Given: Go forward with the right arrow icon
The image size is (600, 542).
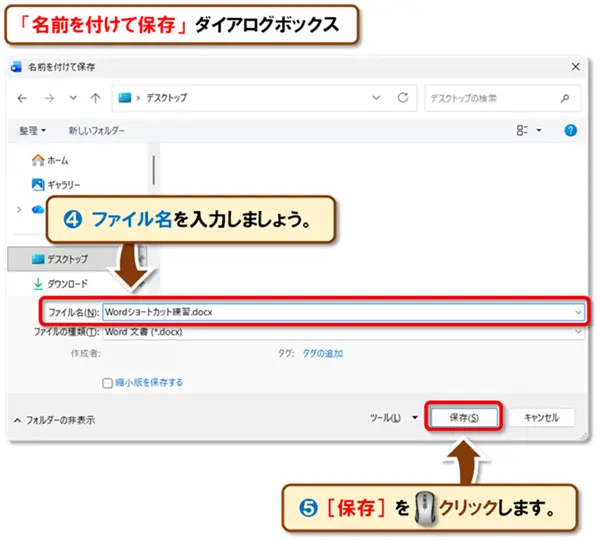Looking at the screenshot, I should click(x=49, y=99).
